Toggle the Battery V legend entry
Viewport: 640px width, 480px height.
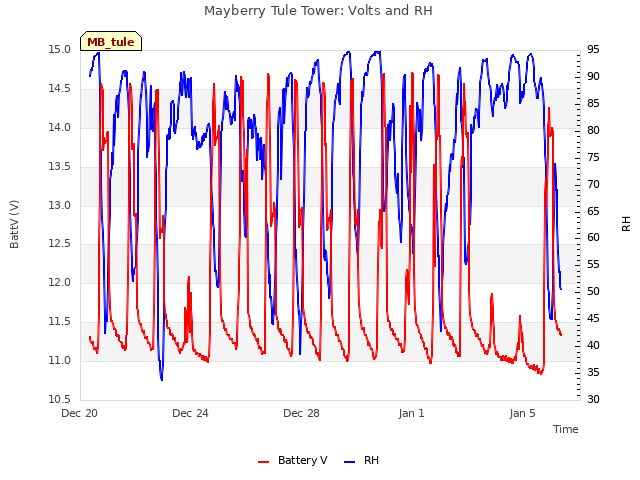click(292, 460)
